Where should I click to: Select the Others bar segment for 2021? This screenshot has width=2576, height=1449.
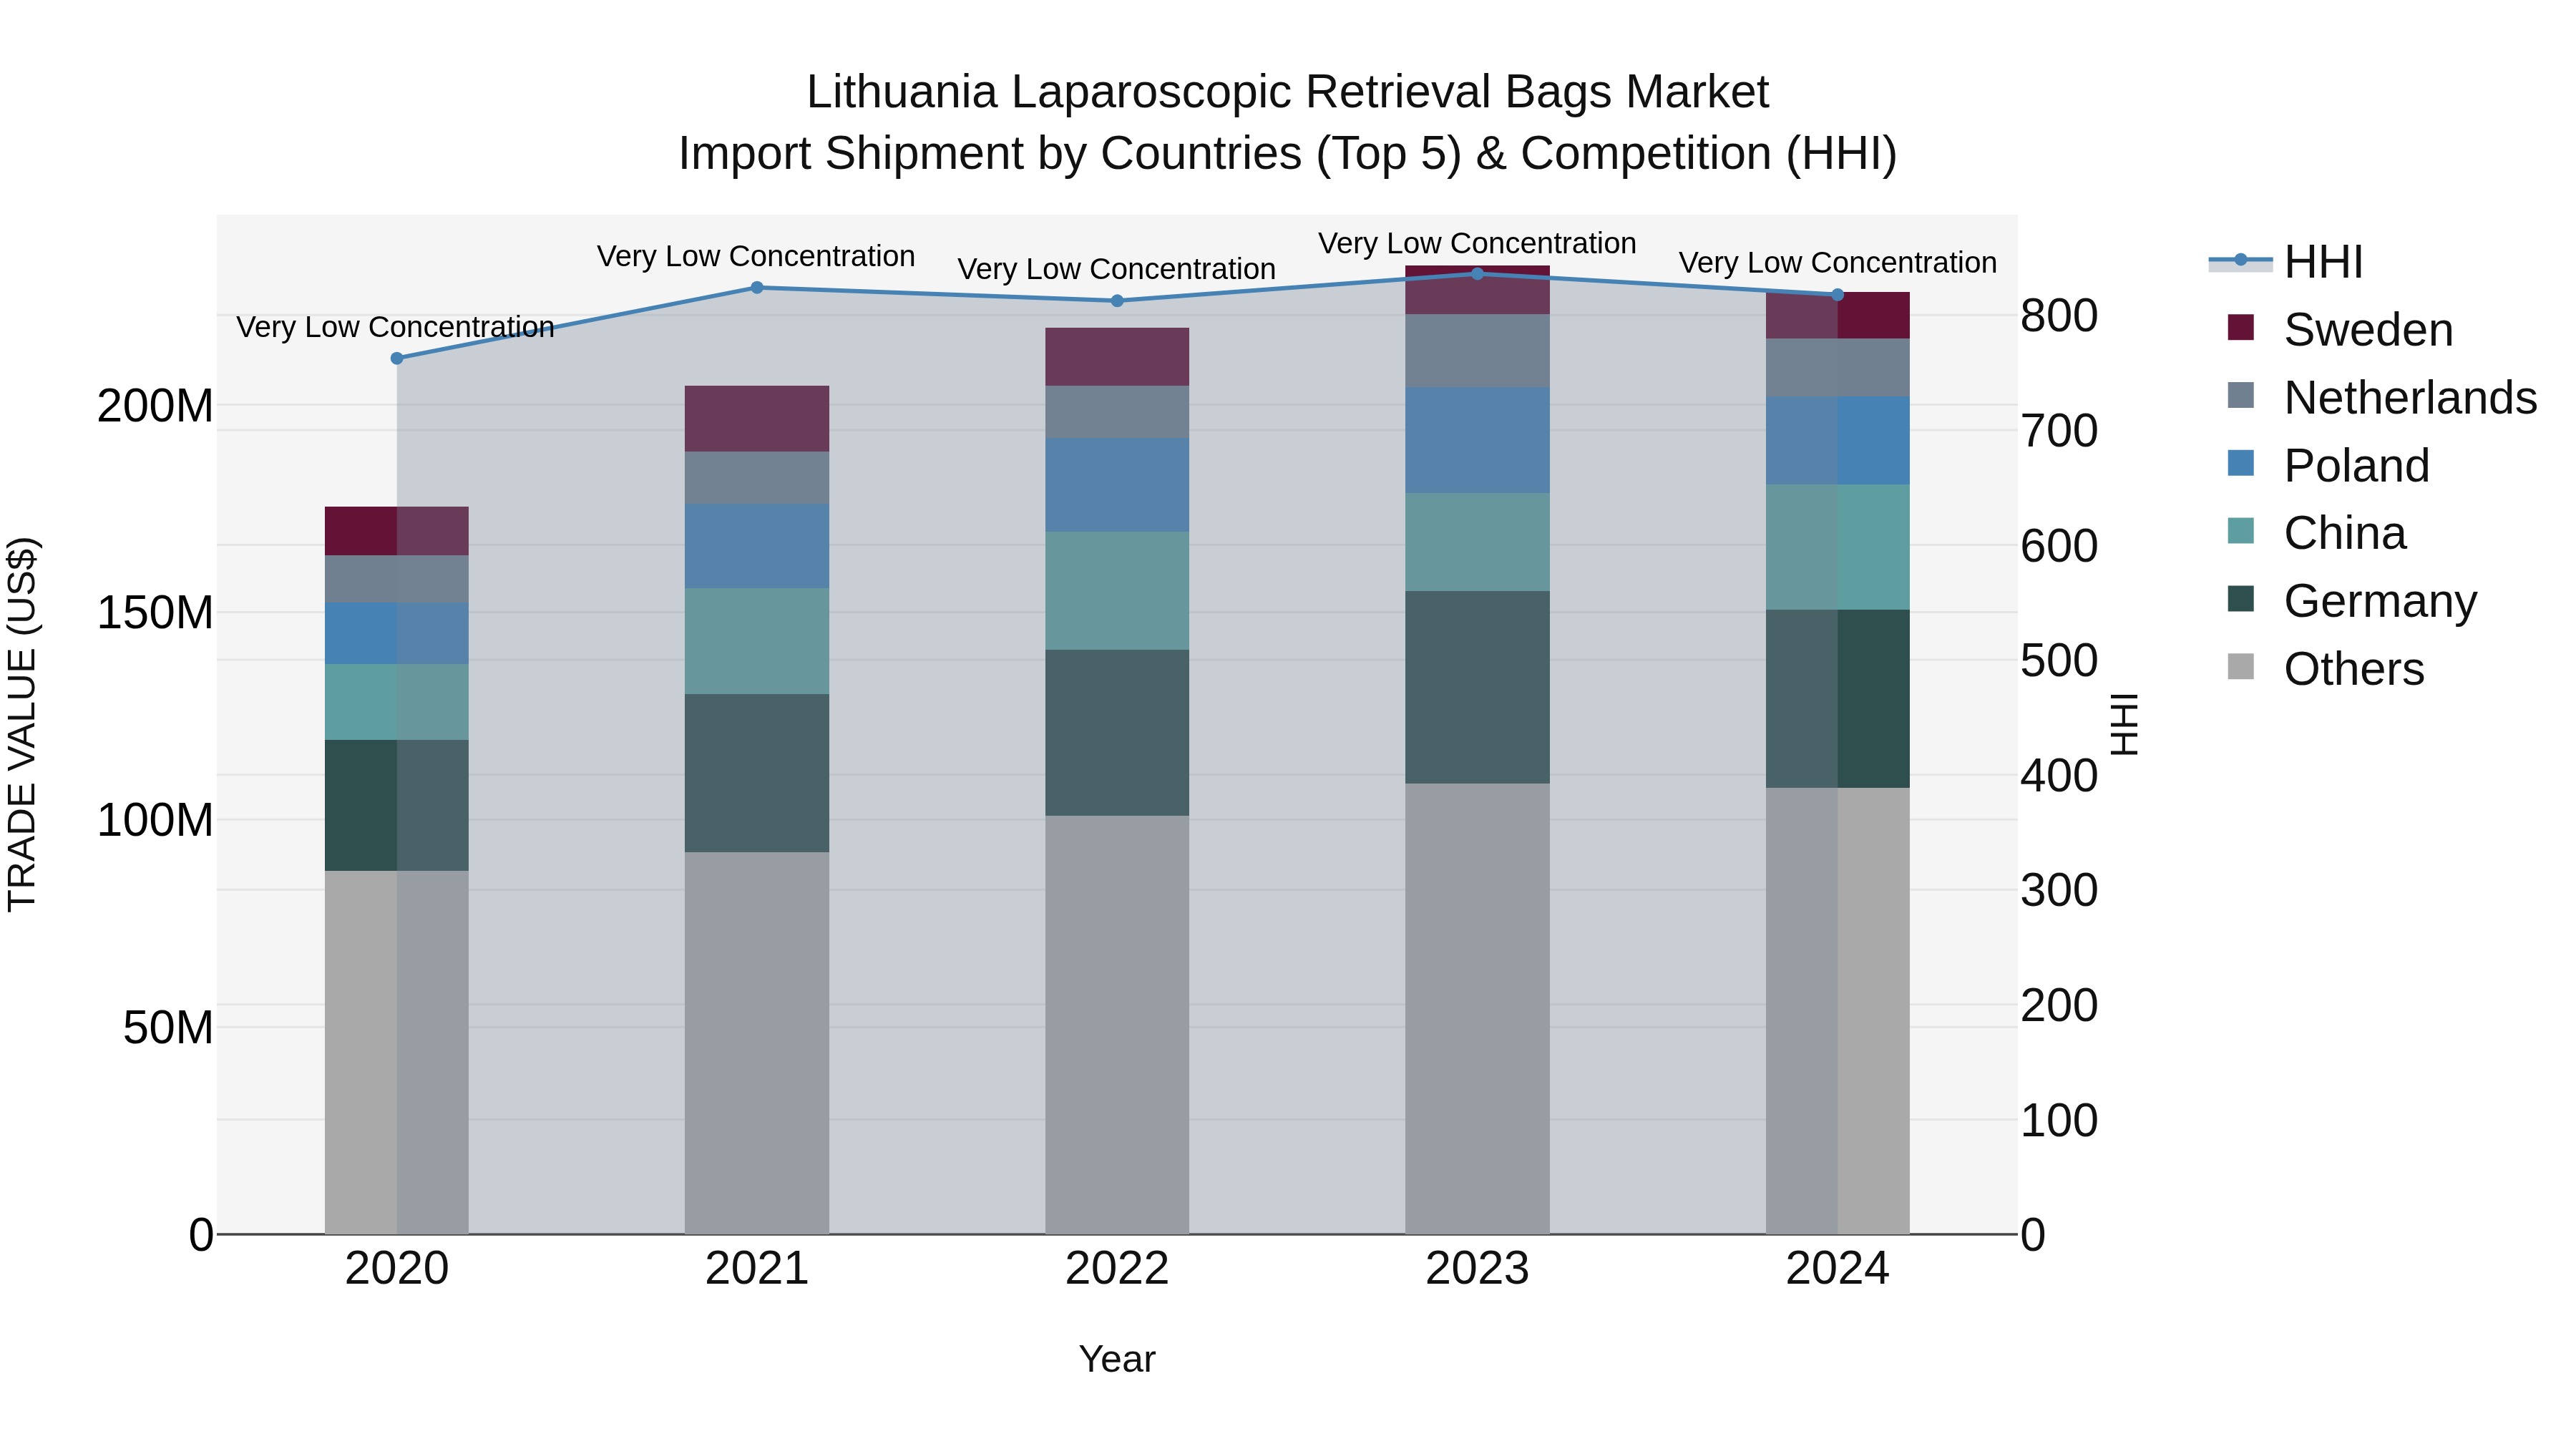pos(757,1043)
